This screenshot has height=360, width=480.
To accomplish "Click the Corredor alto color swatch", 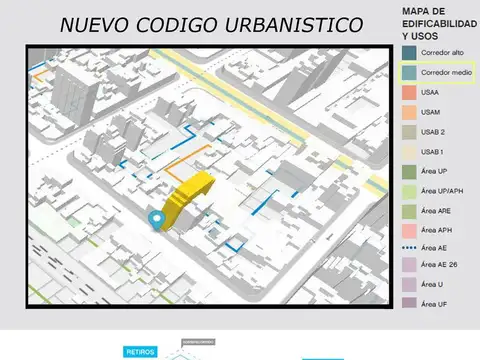I will (x=409, y=53).
